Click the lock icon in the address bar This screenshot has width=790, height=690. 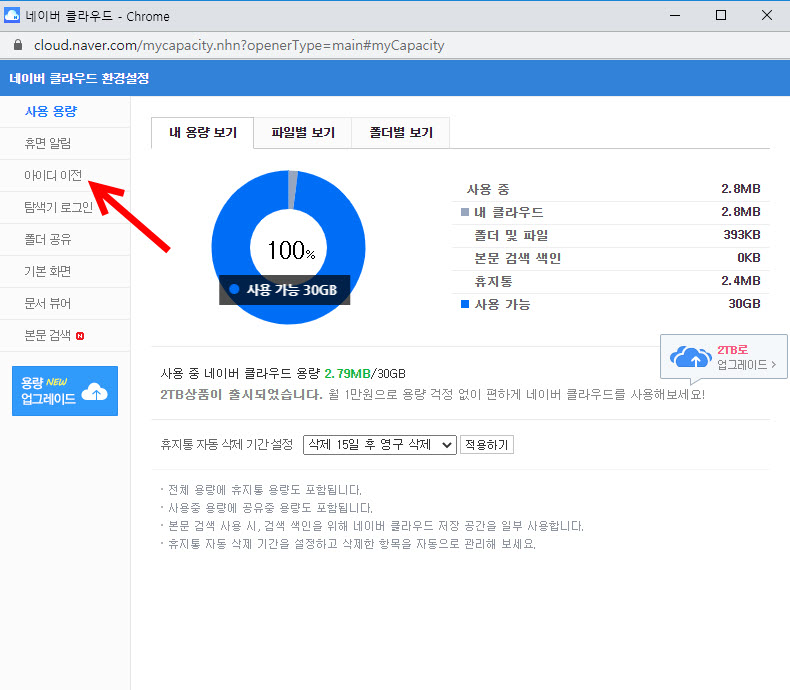tap(18, 45)
